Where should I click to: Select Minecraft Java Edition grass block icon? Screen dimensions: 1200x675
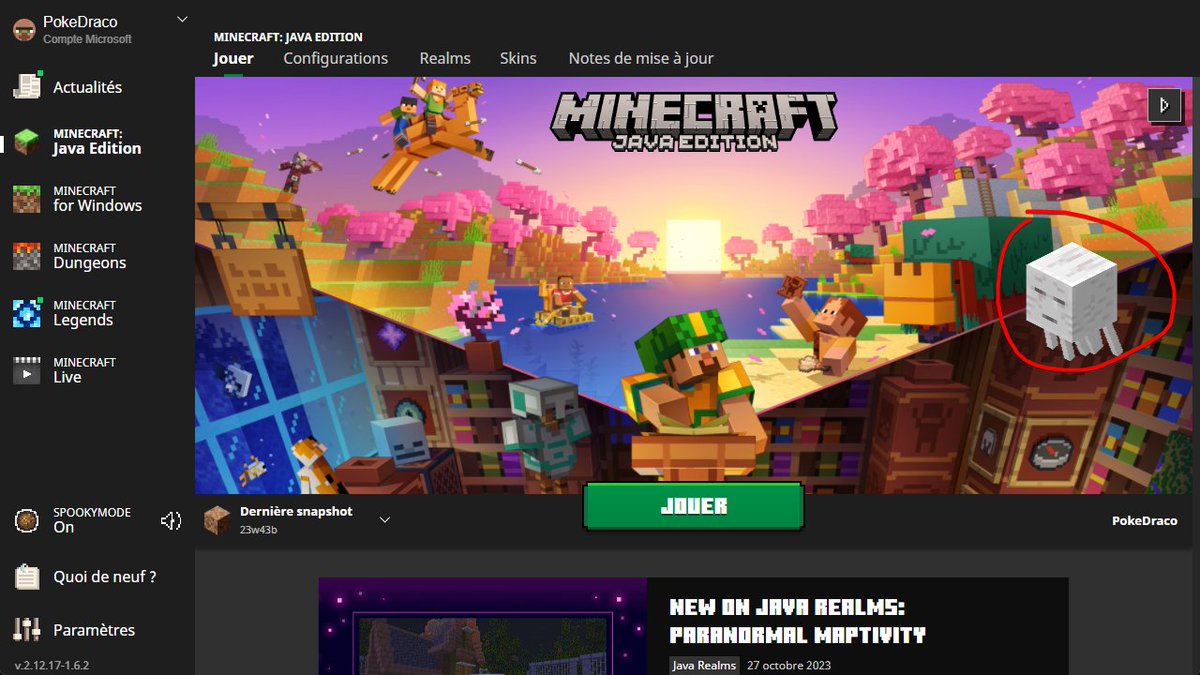[26, 141]
